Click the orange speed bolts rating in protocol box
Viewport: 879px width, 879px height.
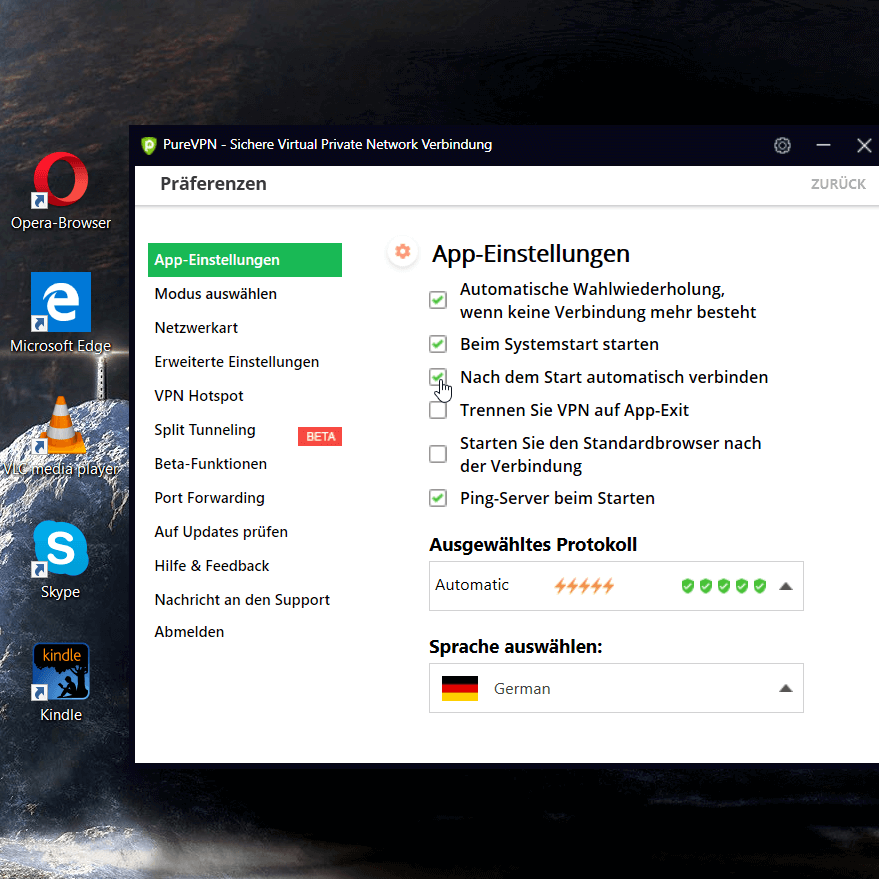click(584, 586)
